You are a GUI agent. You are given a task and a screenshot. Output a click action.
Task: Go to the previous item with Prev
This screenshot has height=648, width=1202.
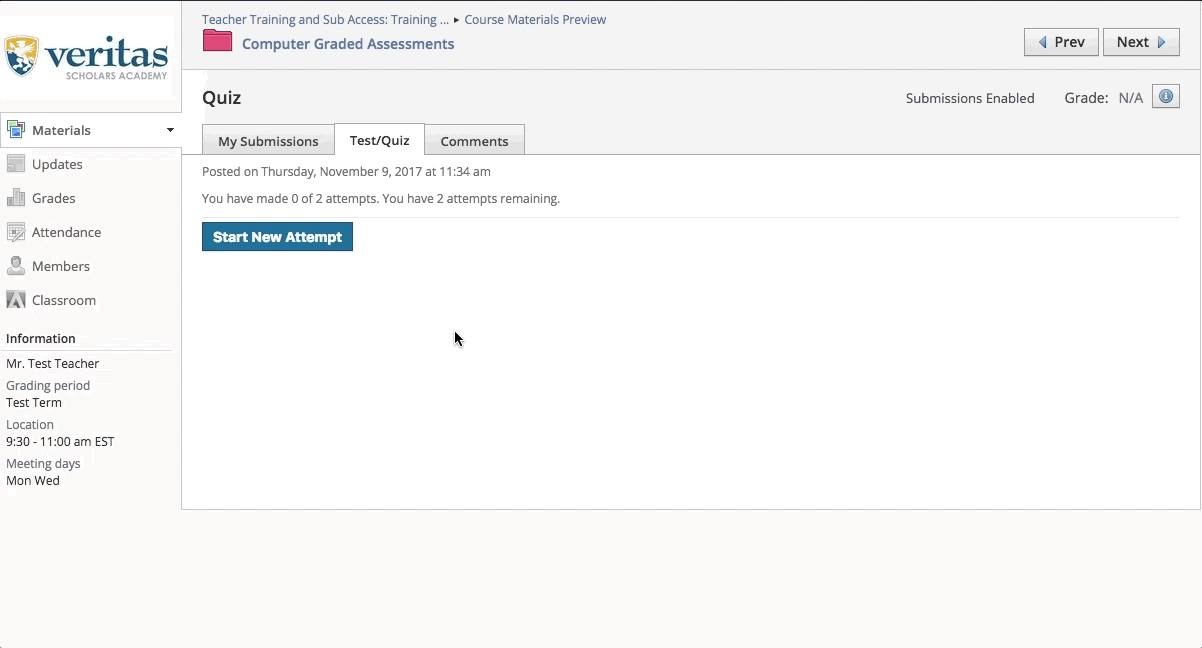click(1061, 42)
